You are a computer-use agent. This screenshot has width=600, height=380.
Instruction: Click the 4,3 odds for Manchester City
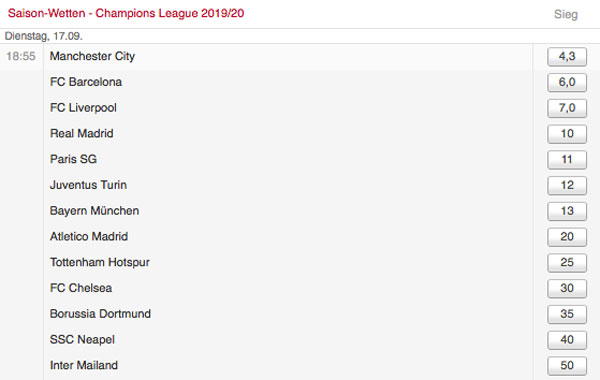coord(567,57)
